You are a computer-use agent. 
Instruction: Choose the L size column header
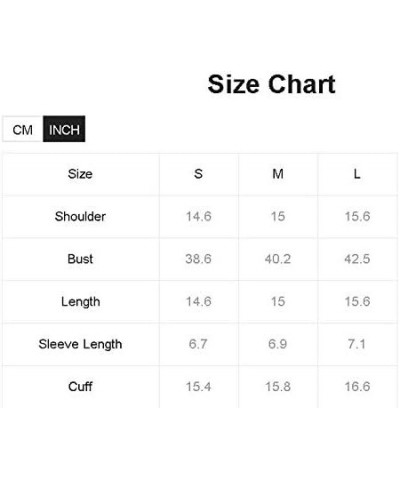(357, 174)
